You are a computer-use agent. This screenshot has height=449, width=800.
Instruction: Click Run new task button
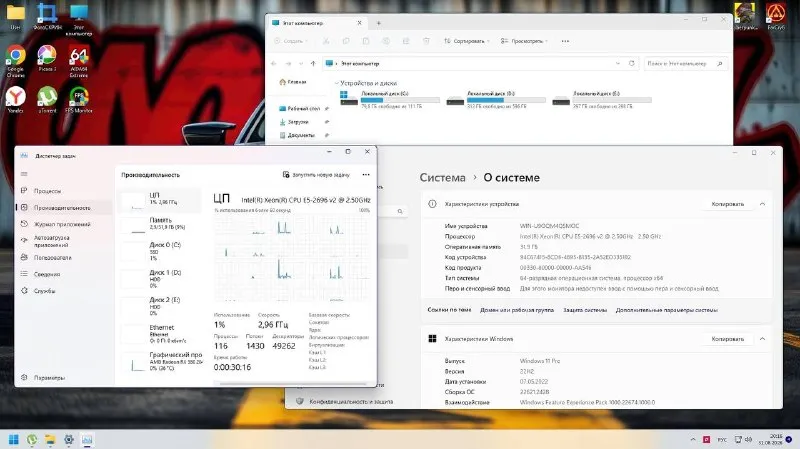point(316,174)
